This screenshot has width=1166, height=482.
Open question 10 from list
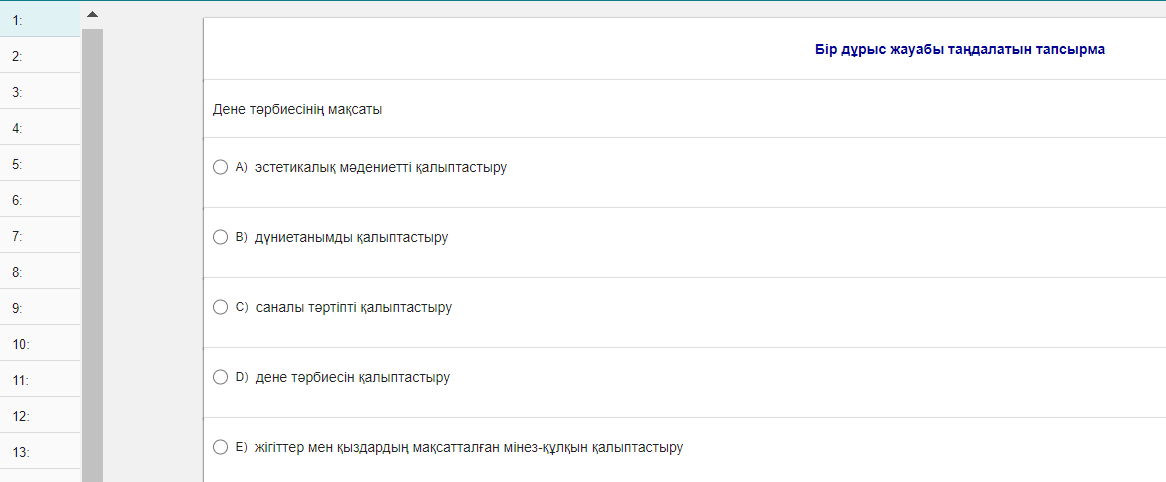tap(40, 344)
